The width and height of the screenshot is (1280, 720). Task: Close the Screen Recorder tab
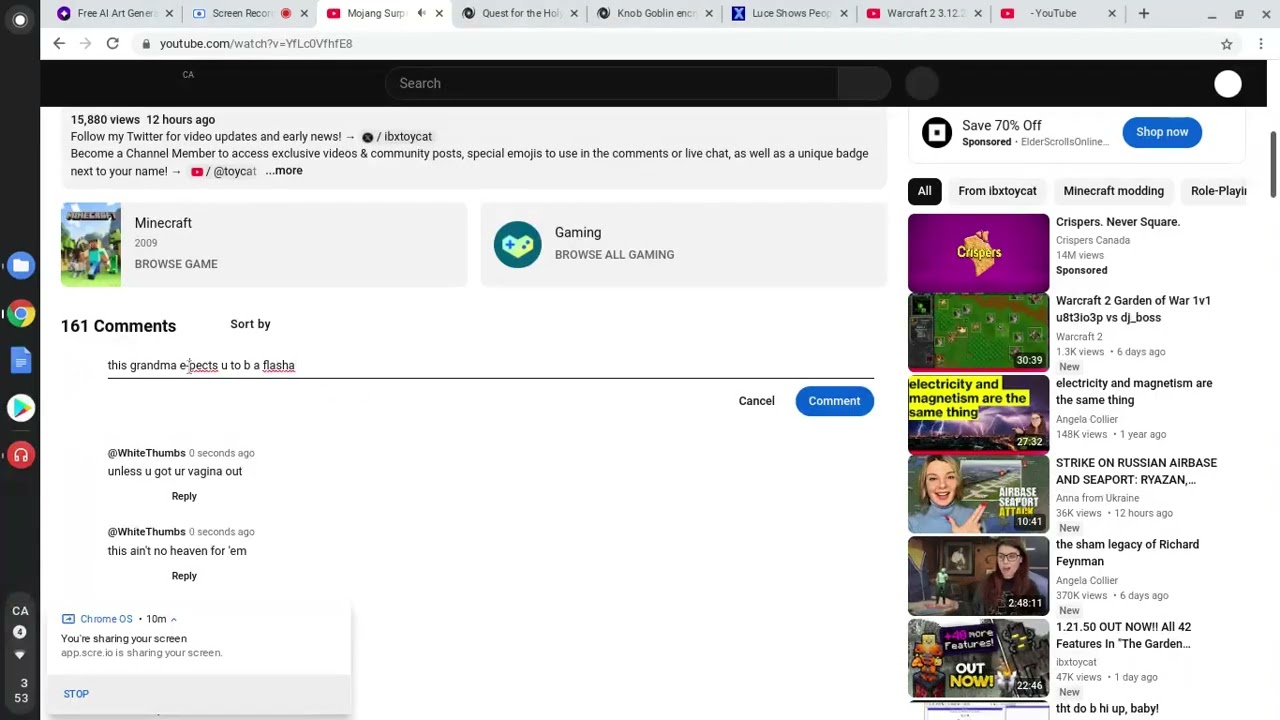304,13
